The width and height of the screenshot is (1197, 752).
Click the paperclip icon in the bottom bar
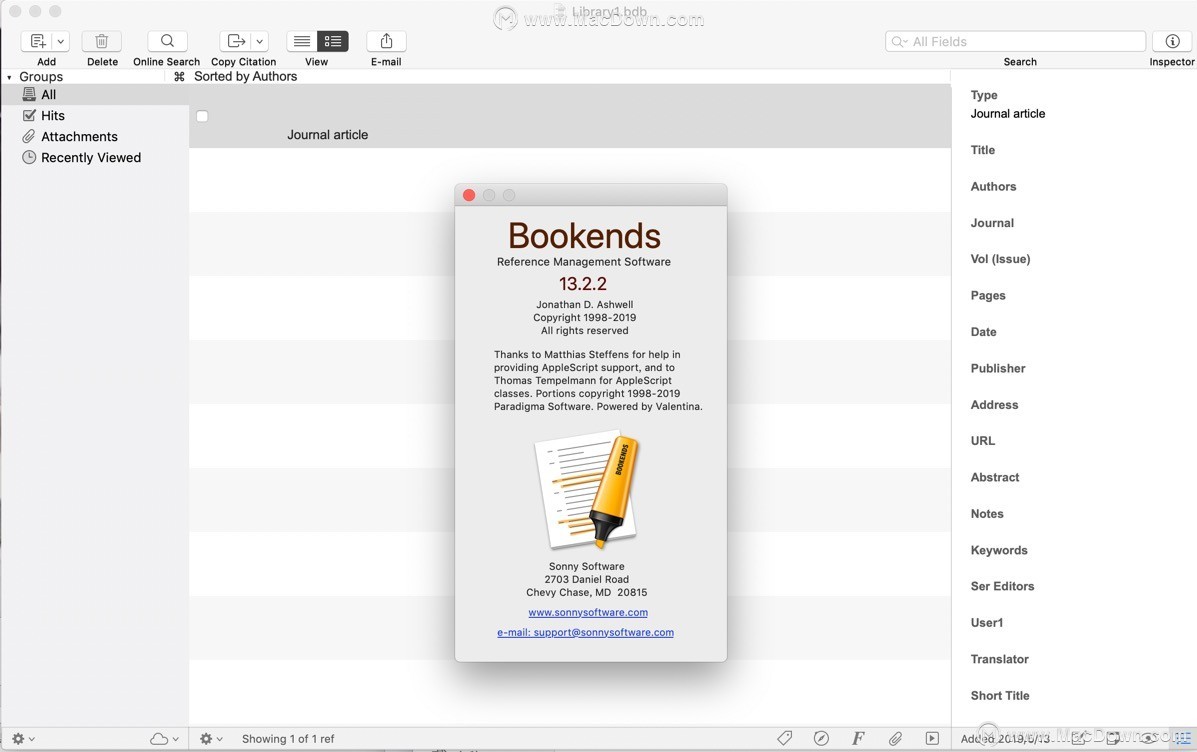895,738
